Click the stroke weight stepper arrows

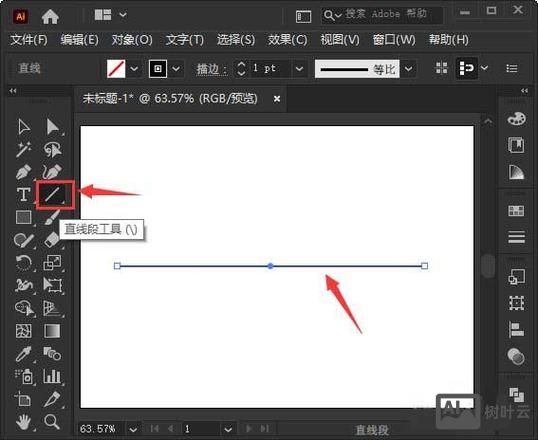(241, 69)
